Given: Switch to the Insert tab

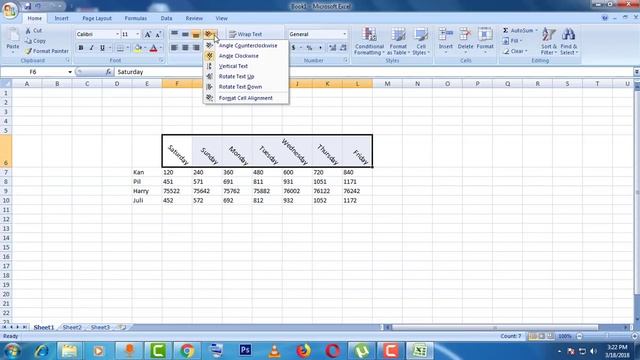Looking at the screenshot, I should click(62, 18).
